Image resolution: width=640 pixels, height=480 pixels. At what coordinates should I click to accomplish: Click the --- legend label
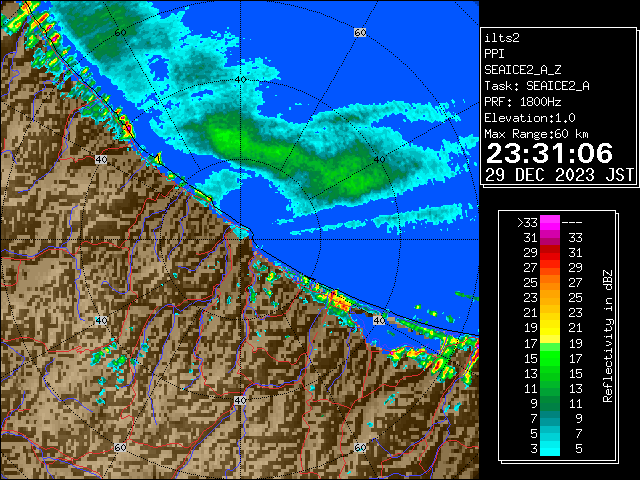(x=572, y=223)
